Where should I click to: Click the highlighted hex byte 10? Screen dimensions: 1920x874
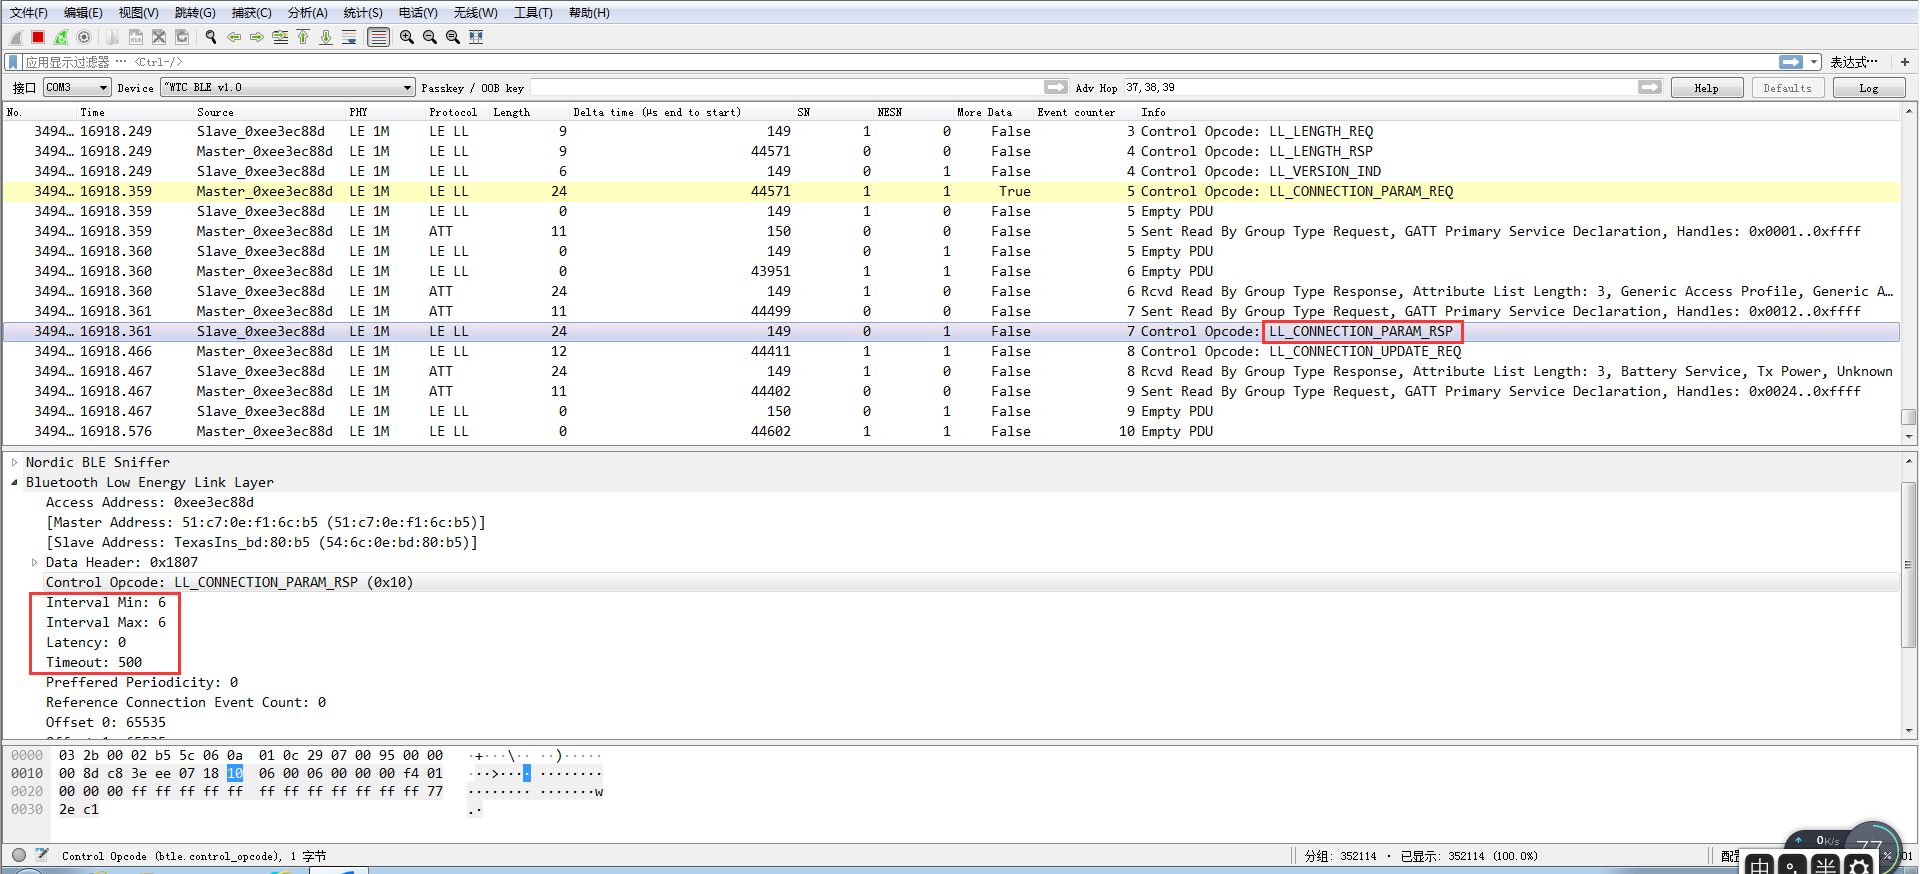pos(235,773)
